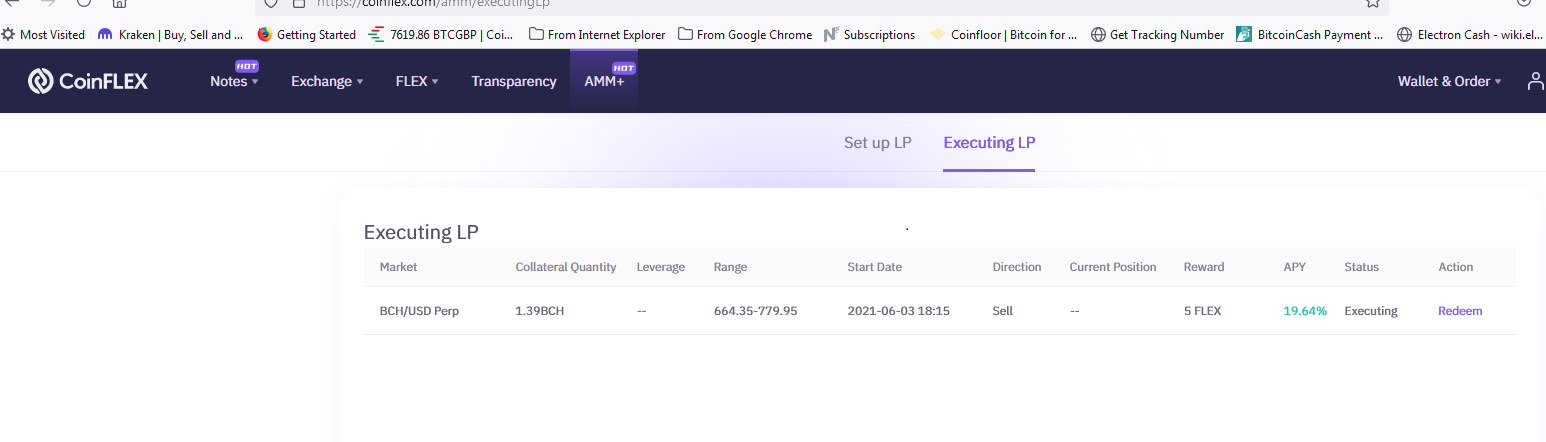Click the Status column header
The image size is (1546, 442).
coord(1361,267)
